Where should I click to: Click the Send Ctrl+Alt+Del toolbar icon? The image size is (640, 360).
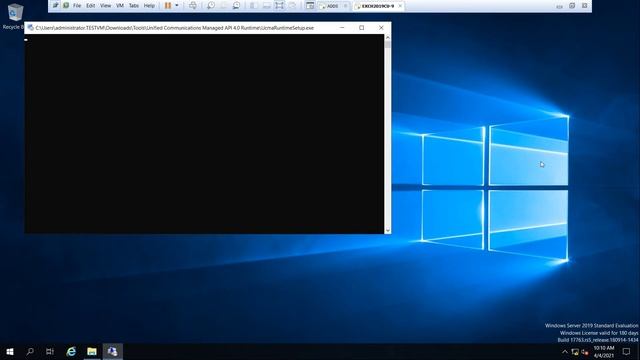point(193,6)
